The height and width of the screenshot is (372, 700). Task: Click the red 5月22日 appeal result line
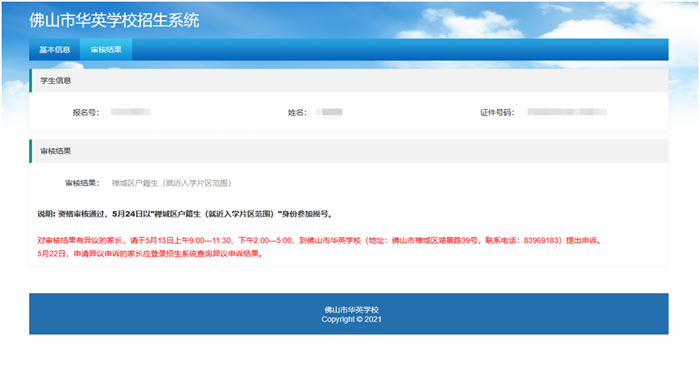(150, 254)
